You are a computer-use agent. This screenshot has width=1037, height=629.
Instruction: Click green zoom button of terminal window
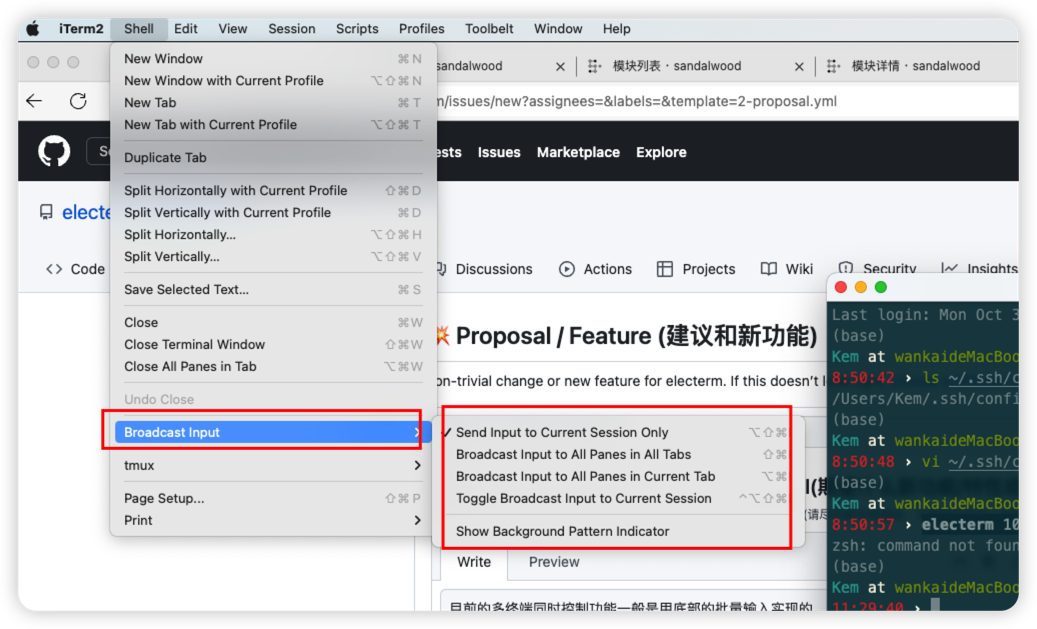click(x=880, y=287)
